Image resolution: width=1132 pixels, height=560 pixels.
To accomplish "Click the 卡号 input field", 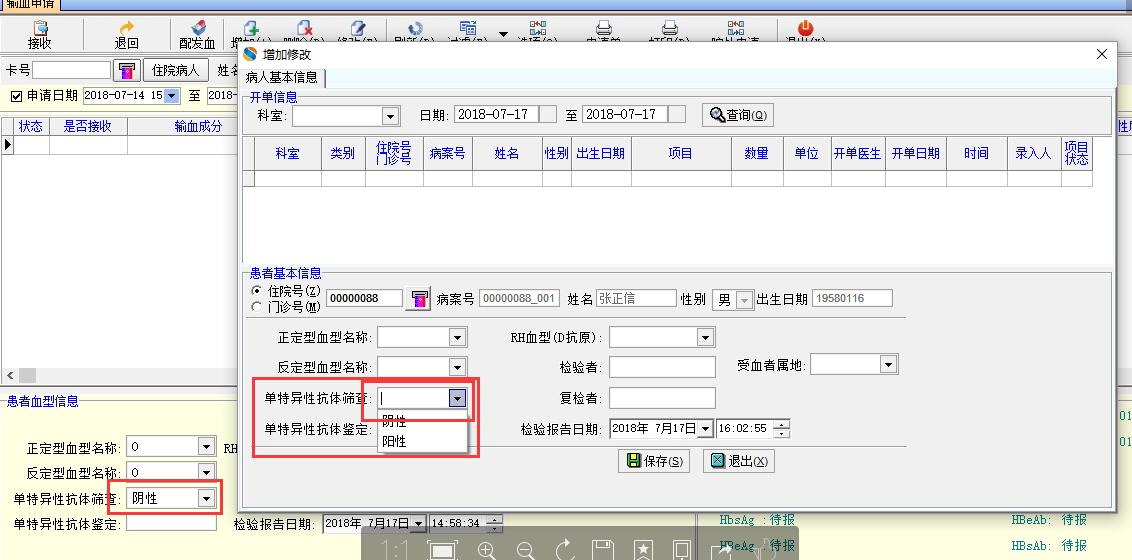I will pyautogui.click(x=71, y=70).
